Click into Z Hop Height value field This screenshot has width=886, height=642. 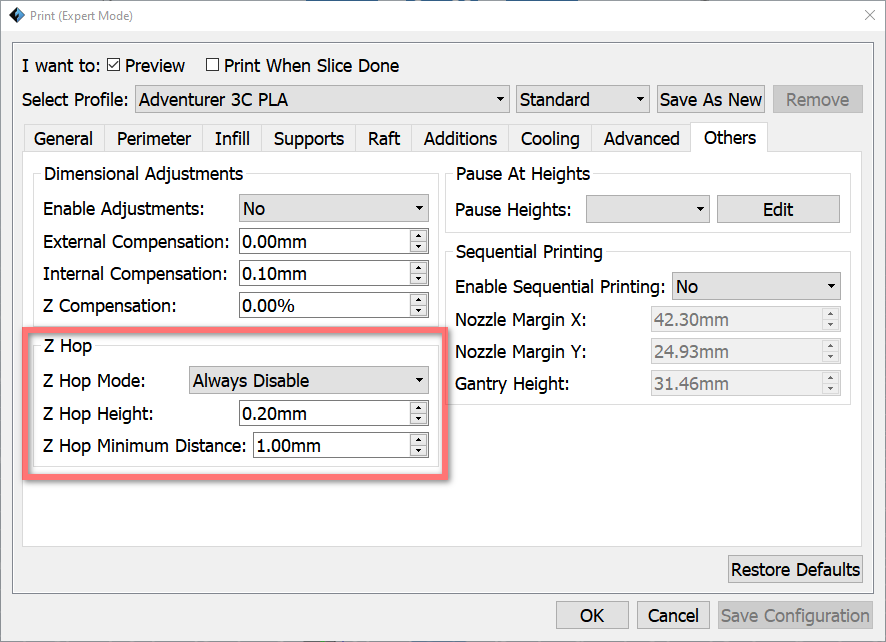[x=325, y=414]
